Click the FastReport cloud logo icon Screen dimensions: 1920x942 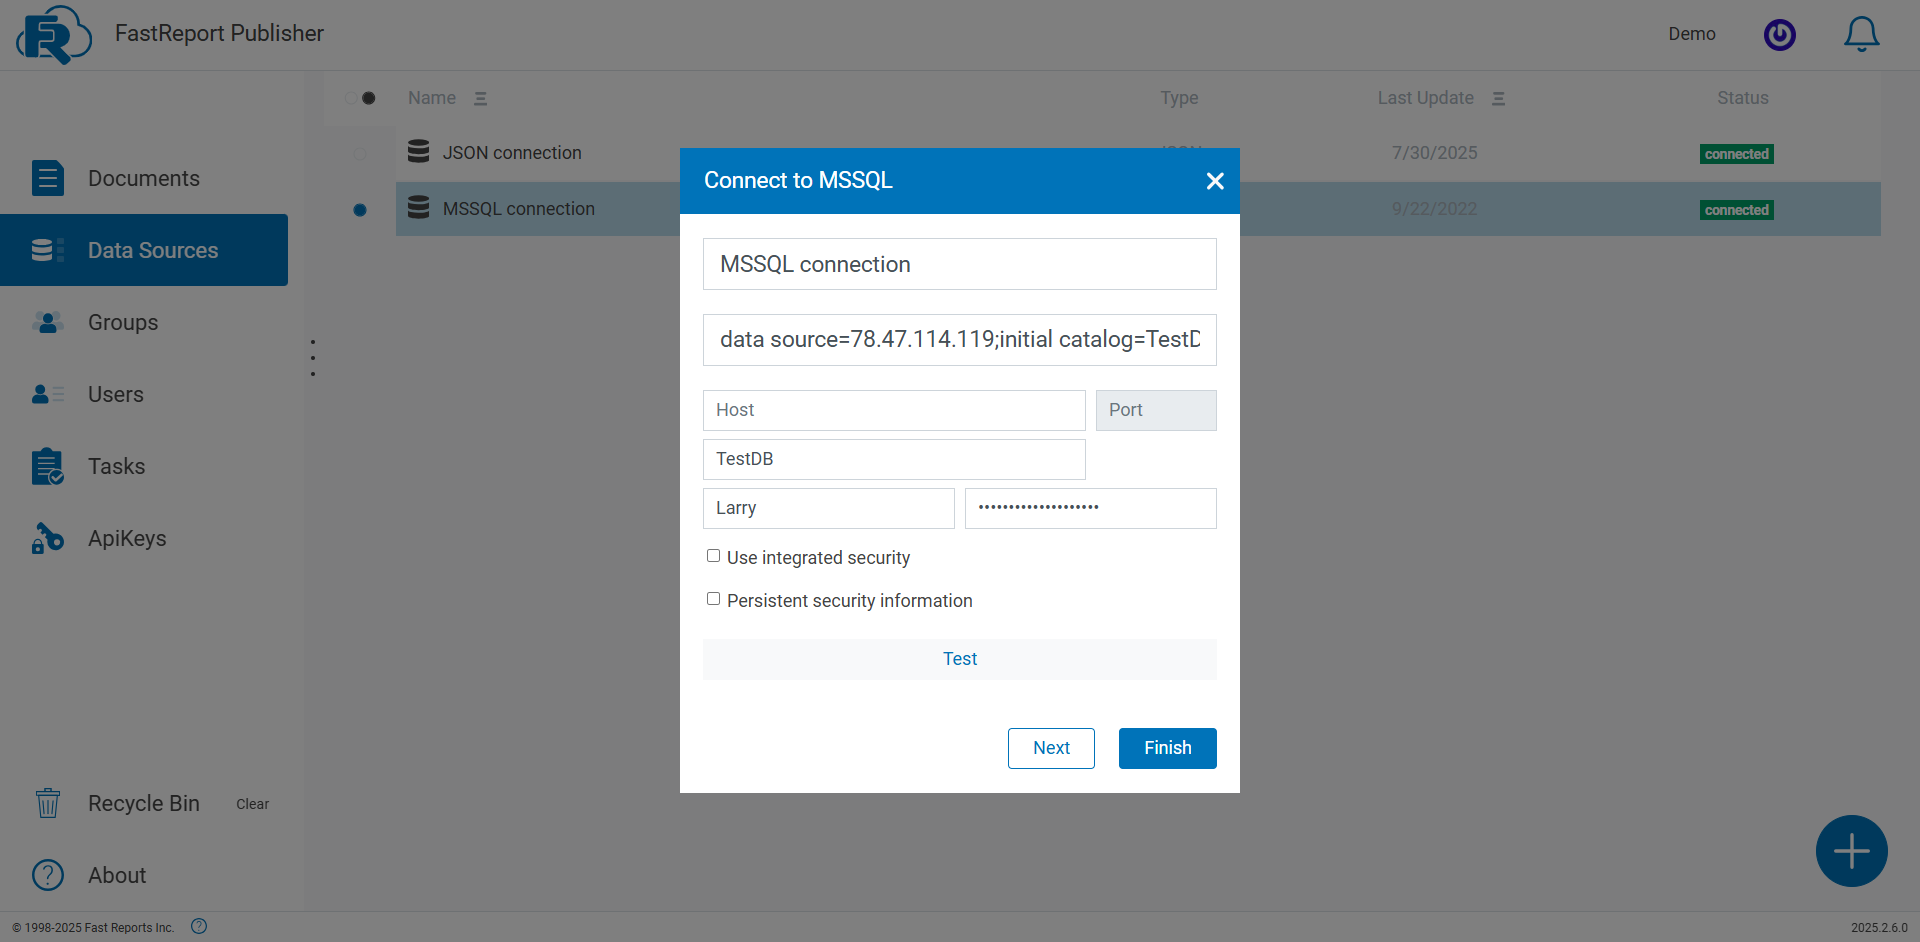(x=54, y=35)
